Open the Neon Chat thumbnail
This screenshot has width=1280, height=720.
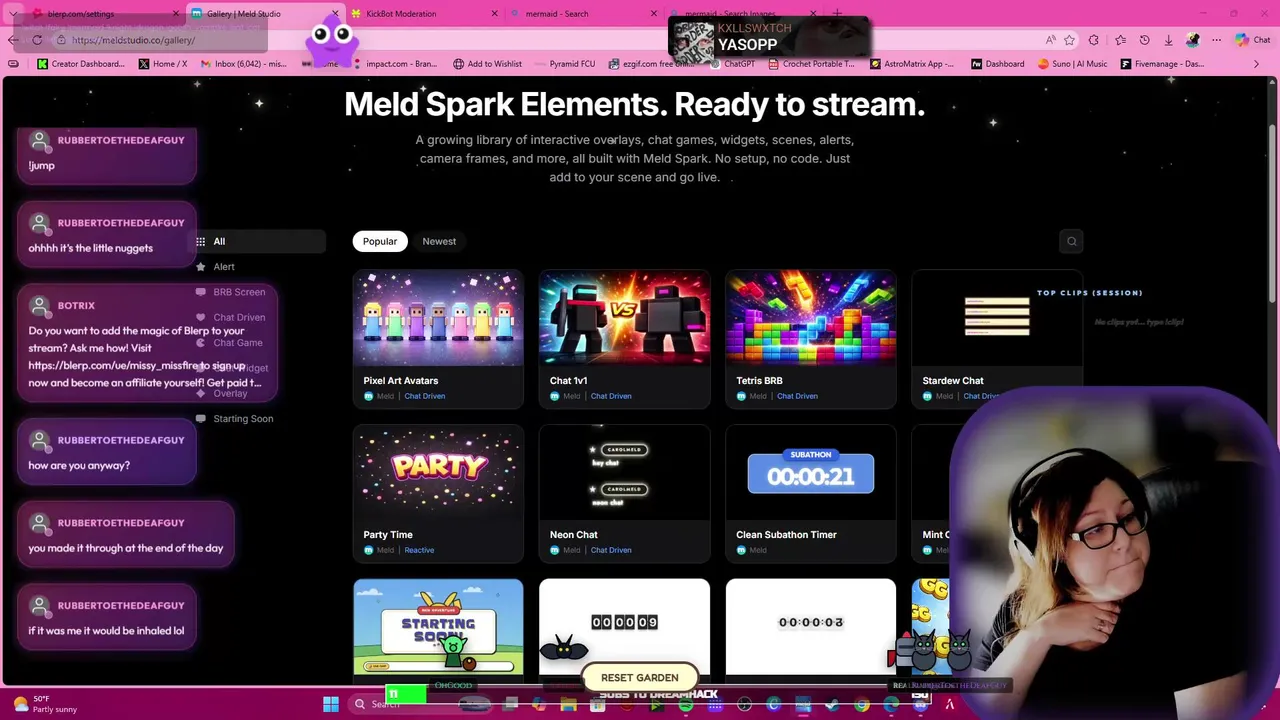click(x=624, y=472)
